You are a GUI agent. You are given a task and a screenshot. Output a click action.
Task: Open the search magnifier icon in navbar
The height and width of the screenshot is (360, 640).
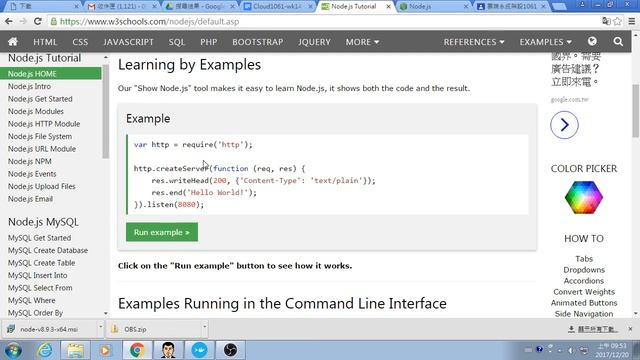[x=618, y=42]
